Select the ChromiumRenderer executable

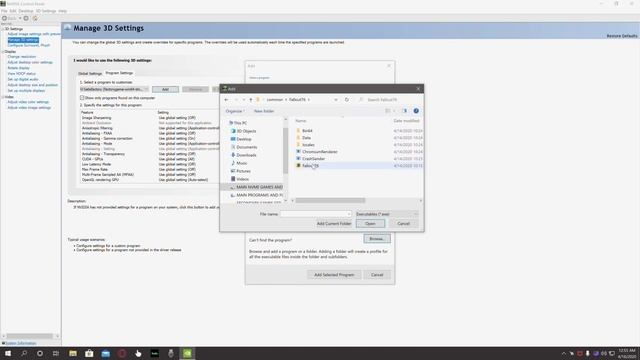320,152
